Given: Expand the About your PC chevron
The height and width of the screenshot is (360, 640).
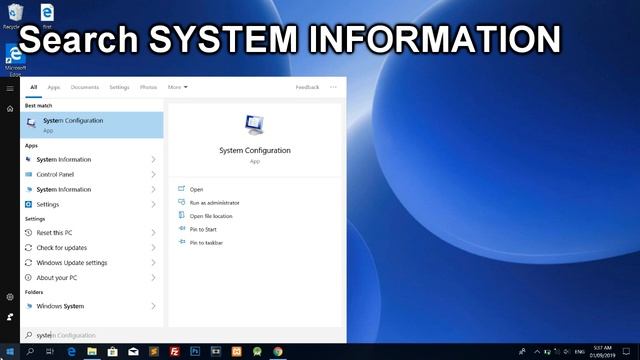Looking at the screenshot, I should click(153, 278).
